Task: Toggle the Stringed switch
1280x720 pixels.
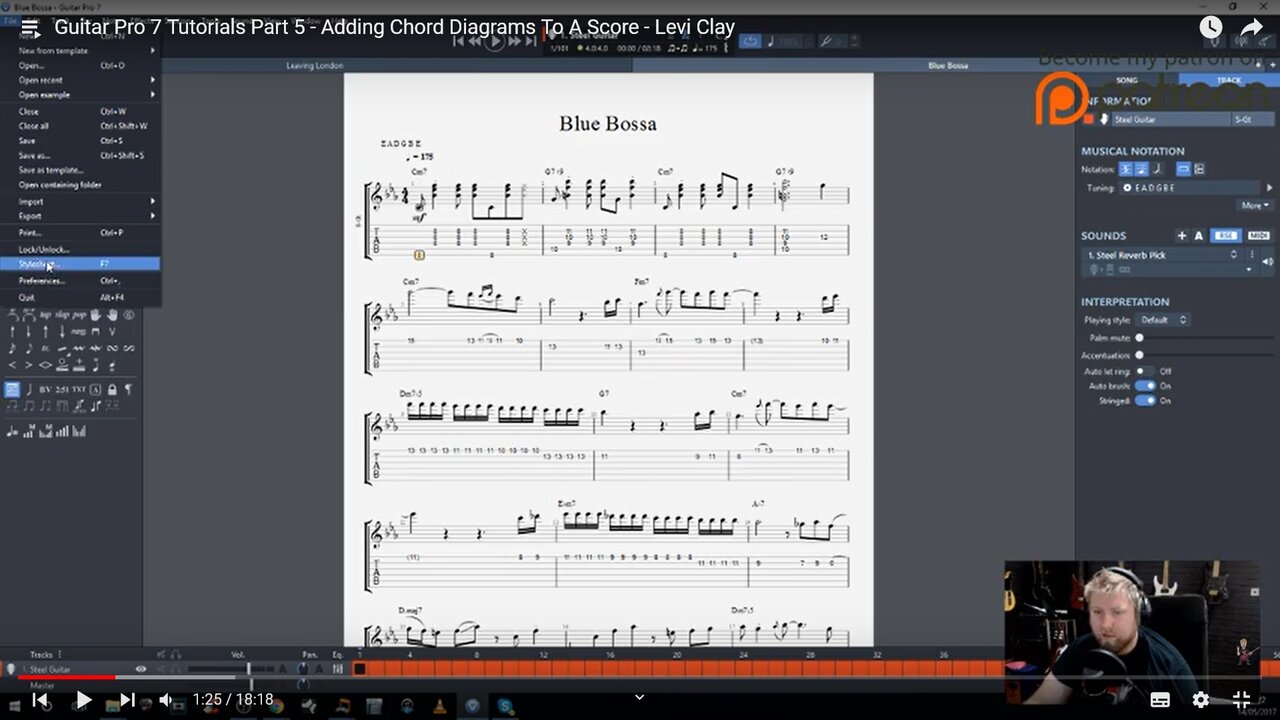Action: click(x=1145, y=401)
